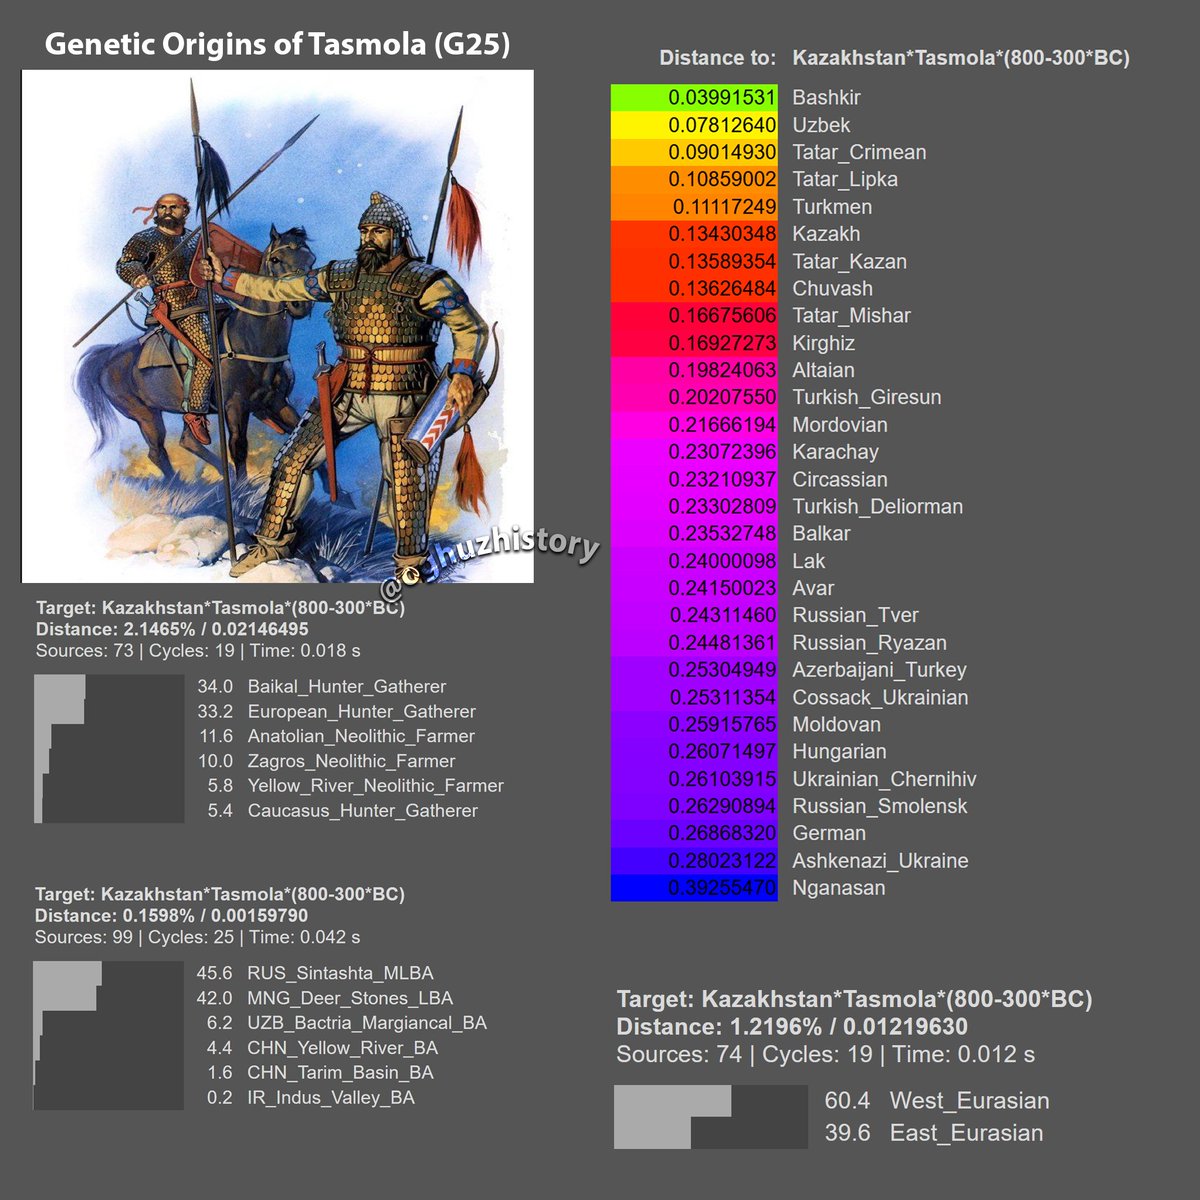The height and width of the screenshot is (1200, 1200).
Task: Click the CHN_Yellow_River_BA row
Action: [322, 1048]
